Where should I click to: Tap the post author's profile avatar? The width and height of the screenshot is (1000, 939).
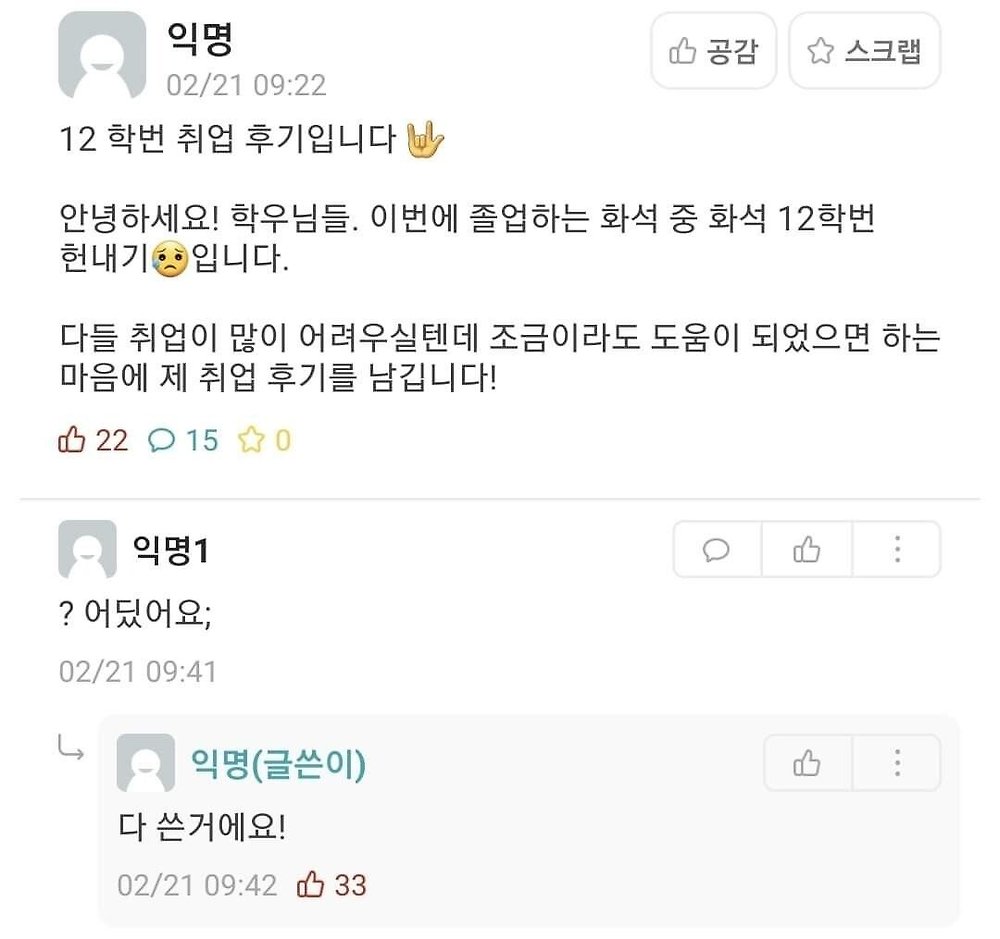tap(102, 55)
